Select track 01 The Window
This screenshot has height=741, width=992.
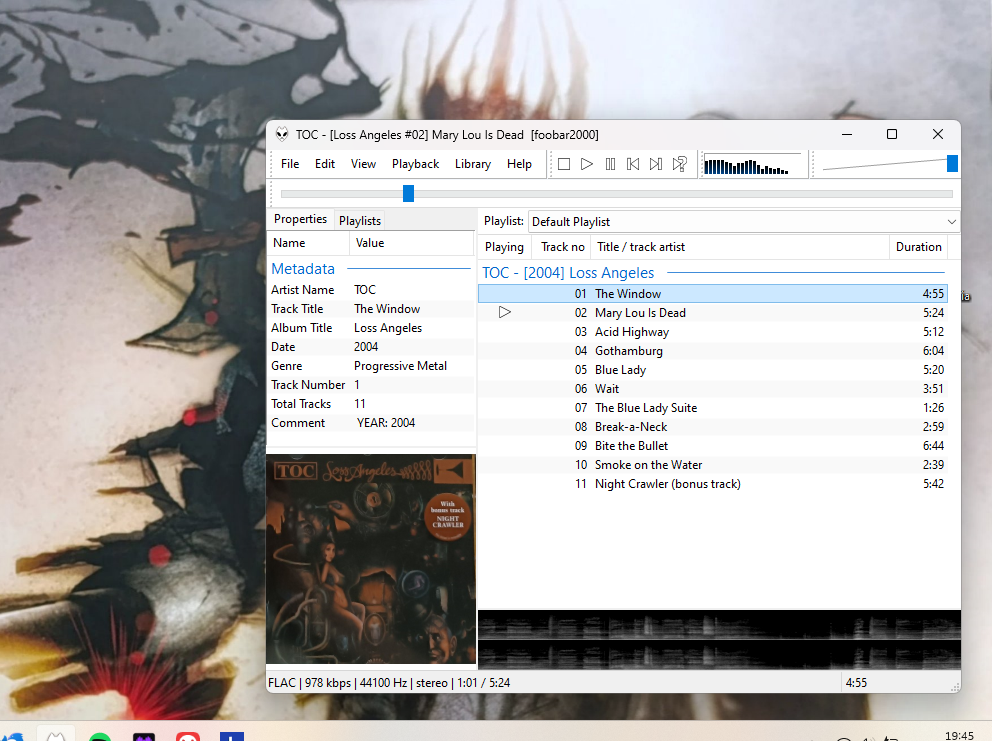[x=713, y=294]
